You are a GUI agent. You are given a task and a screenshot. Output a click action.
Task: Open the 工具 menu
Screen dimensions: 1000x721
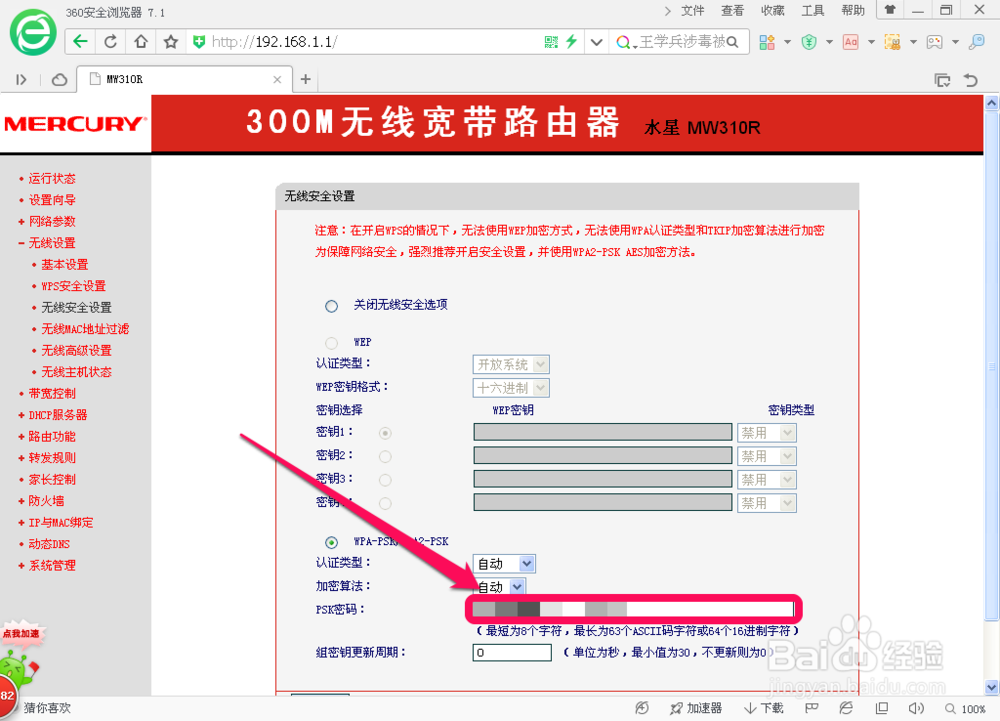point(812,11)
